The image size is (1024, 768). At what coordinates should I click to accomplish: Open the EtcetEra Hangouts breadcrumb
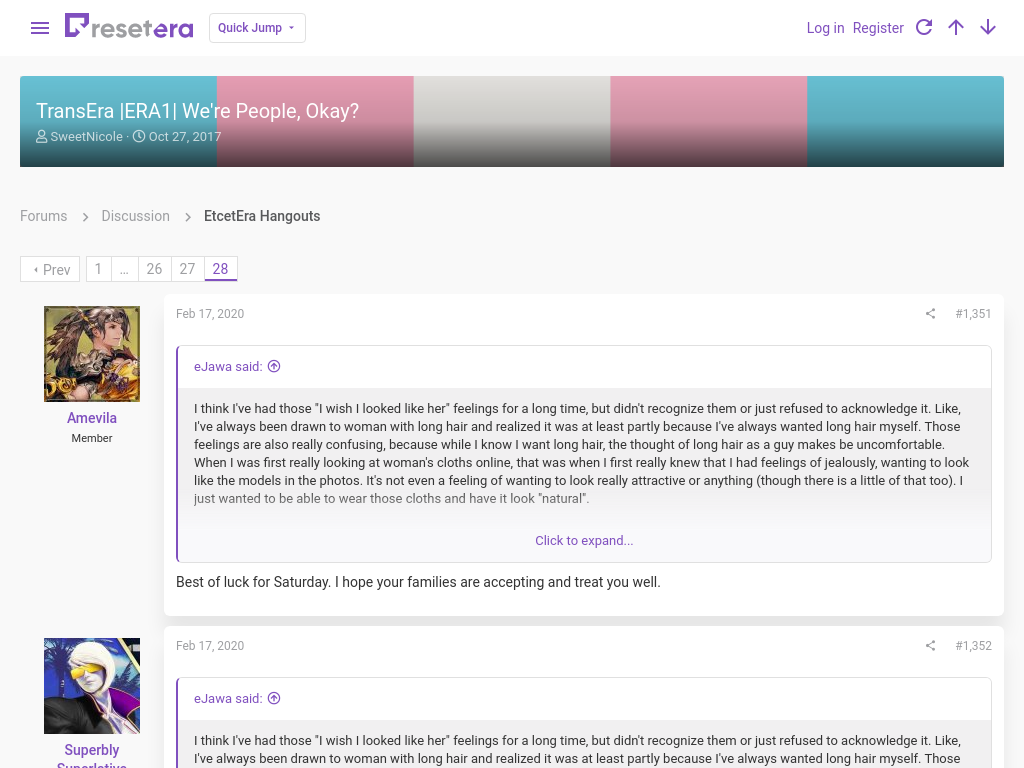[262, 216]
